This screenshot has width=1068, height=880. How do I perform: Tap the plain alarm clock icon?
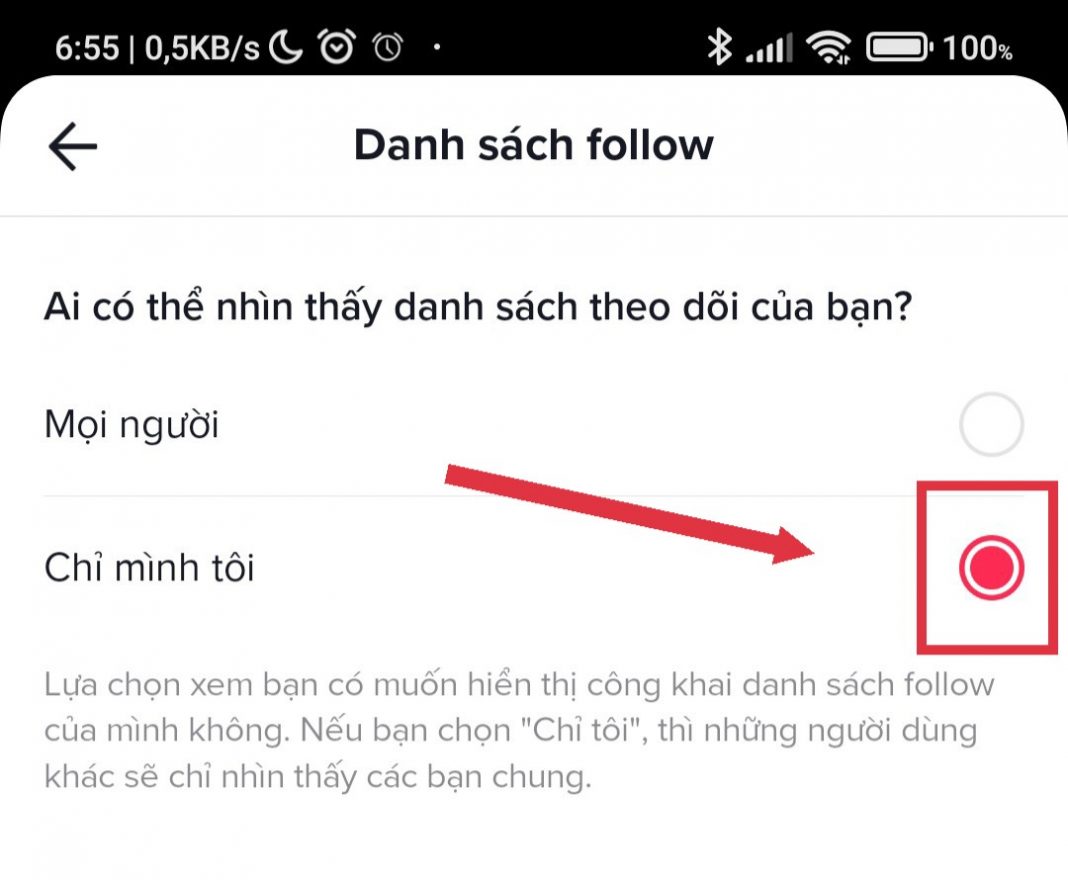coord(388,48)
